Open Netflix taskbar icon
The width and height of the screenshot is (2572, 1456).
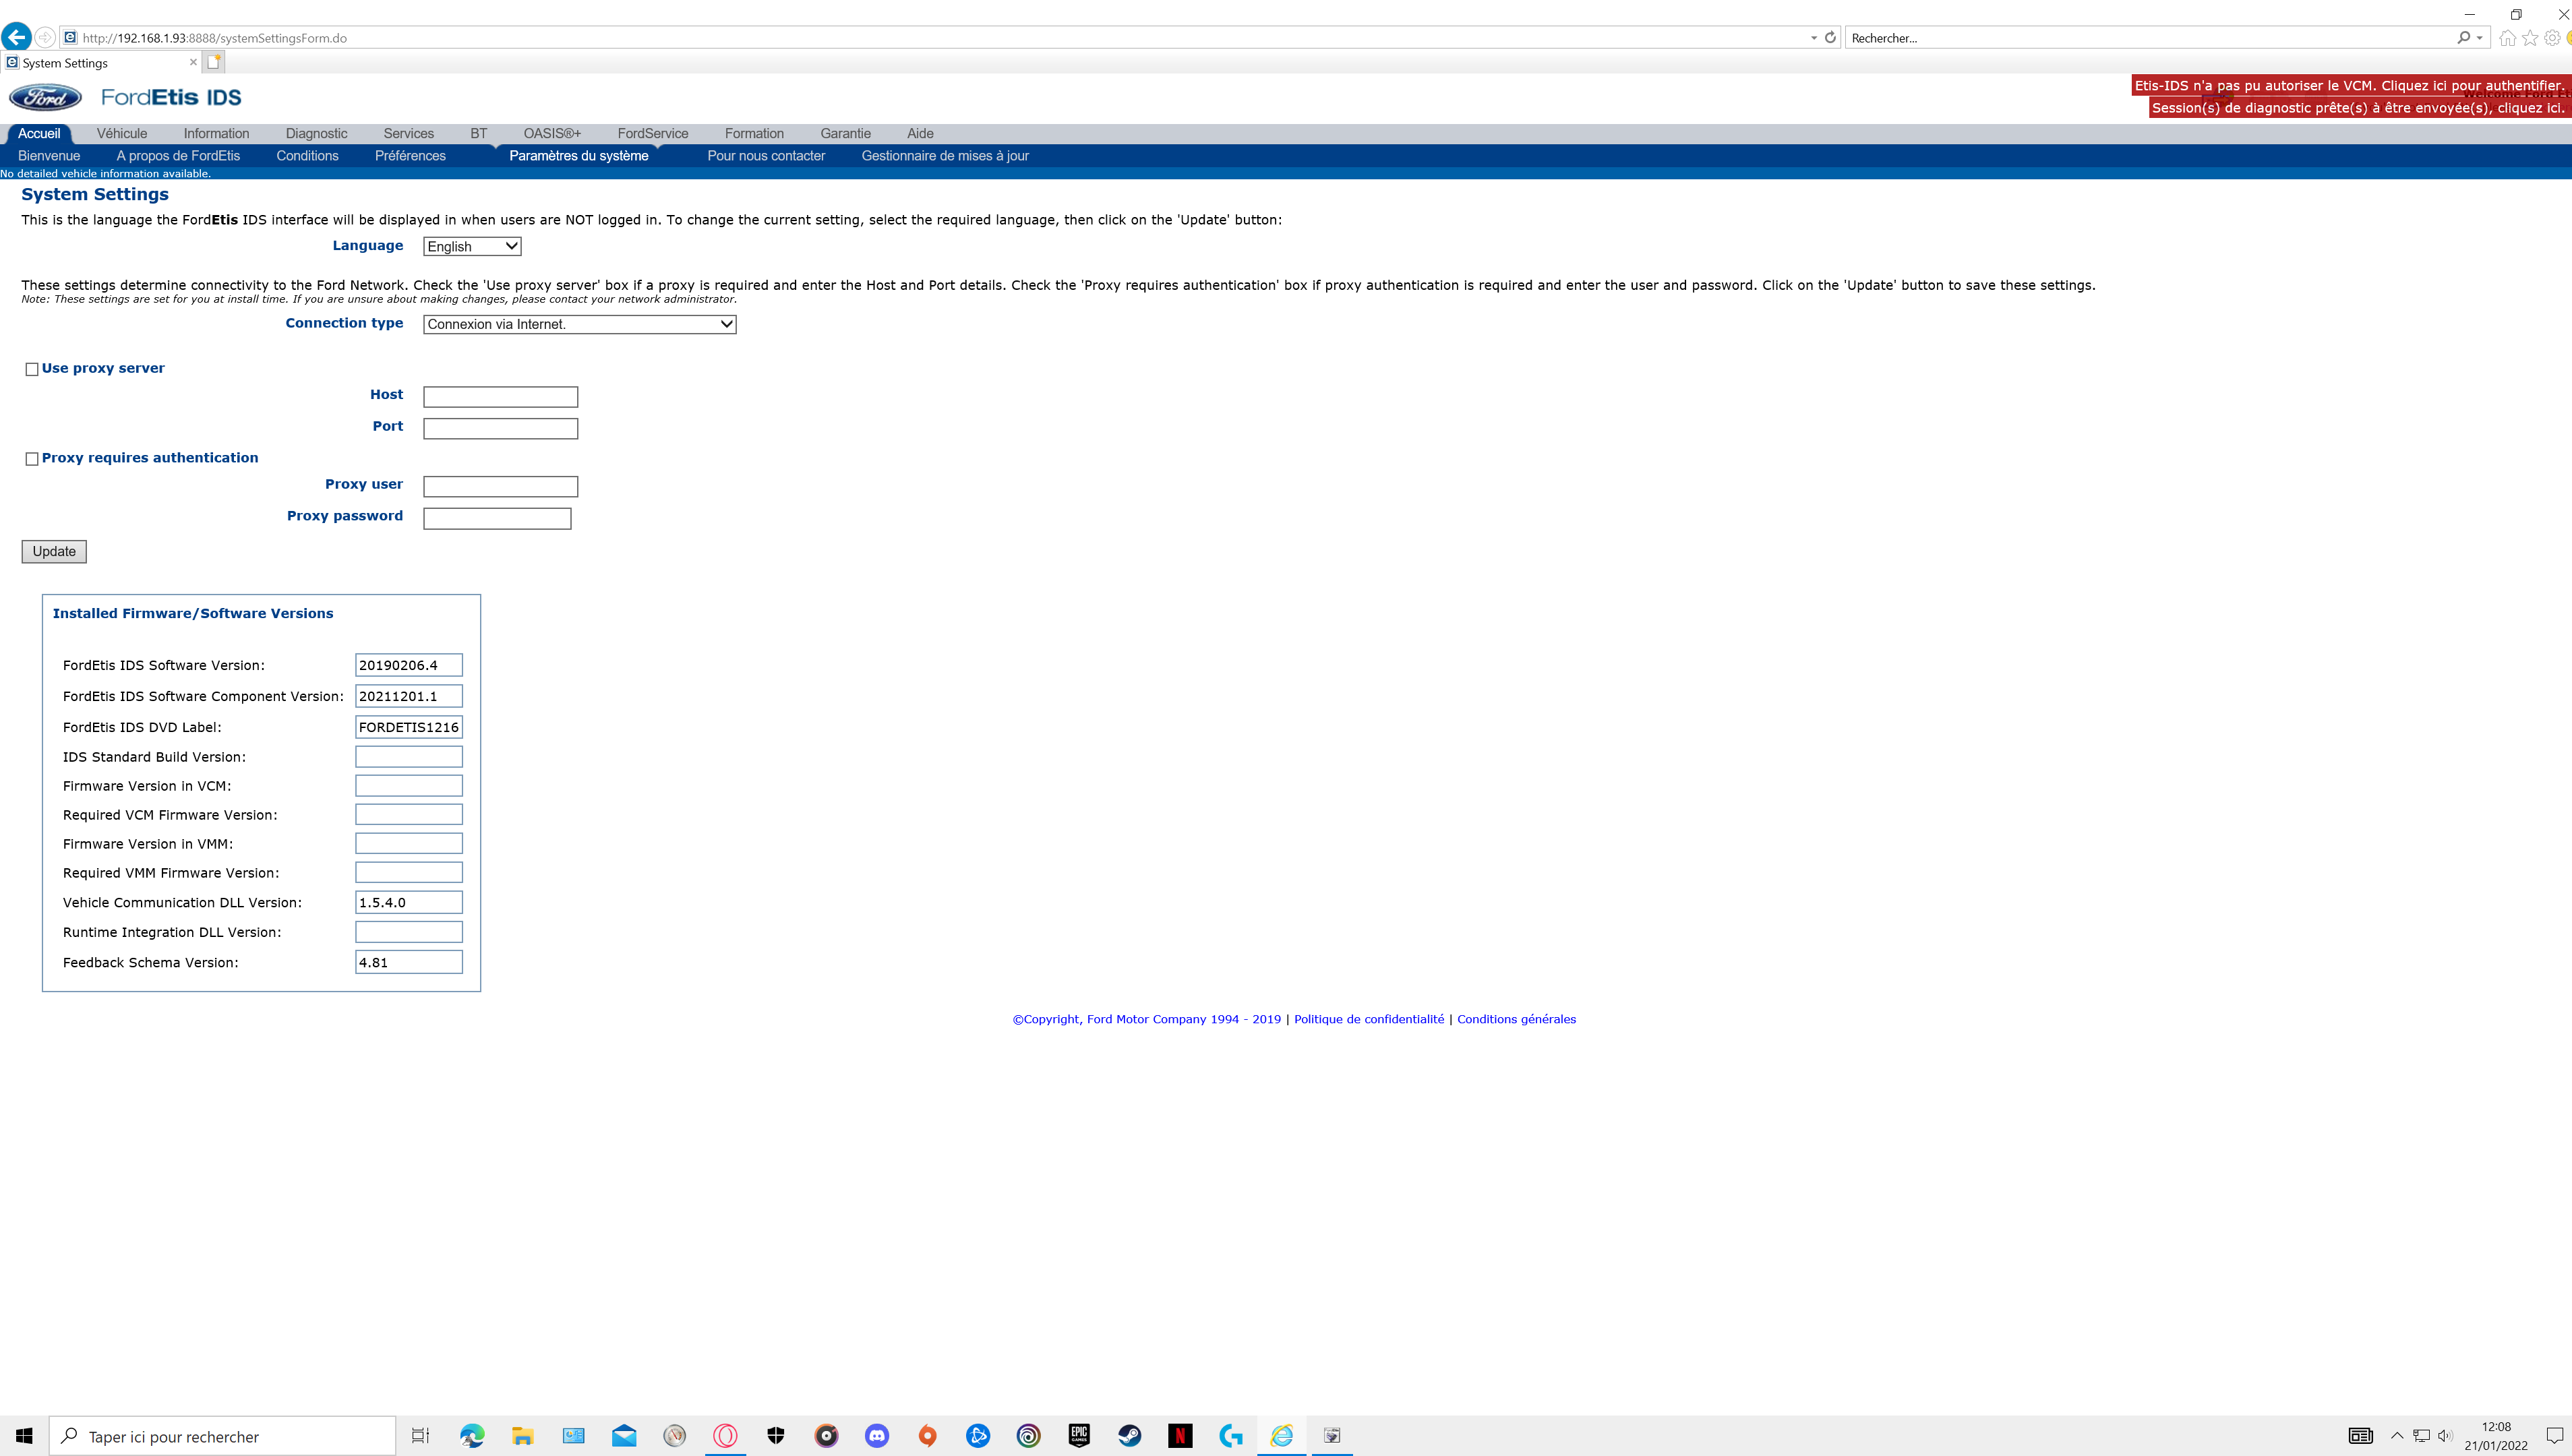point(1180,1436)
